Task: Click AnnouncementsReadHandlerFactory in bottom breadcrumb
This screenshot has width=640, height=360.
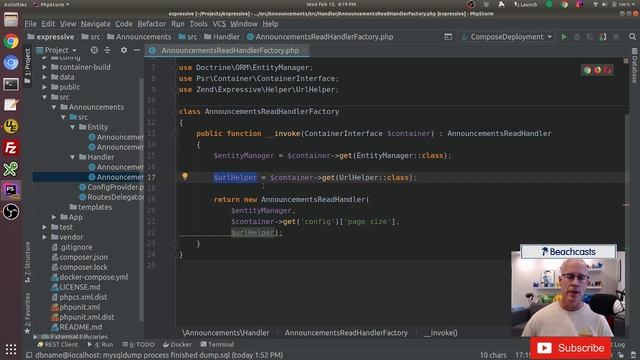Action: pos(346,333)
